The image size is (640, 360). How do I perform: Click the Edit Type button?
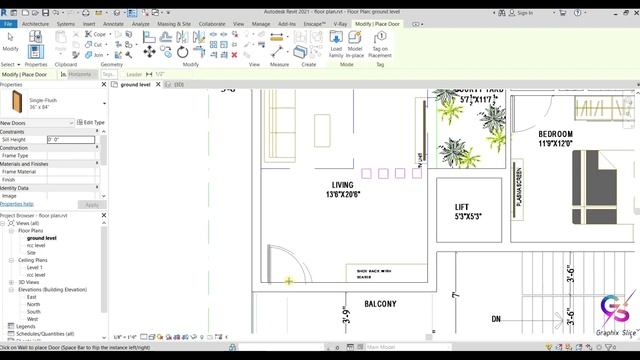point(91,122)
